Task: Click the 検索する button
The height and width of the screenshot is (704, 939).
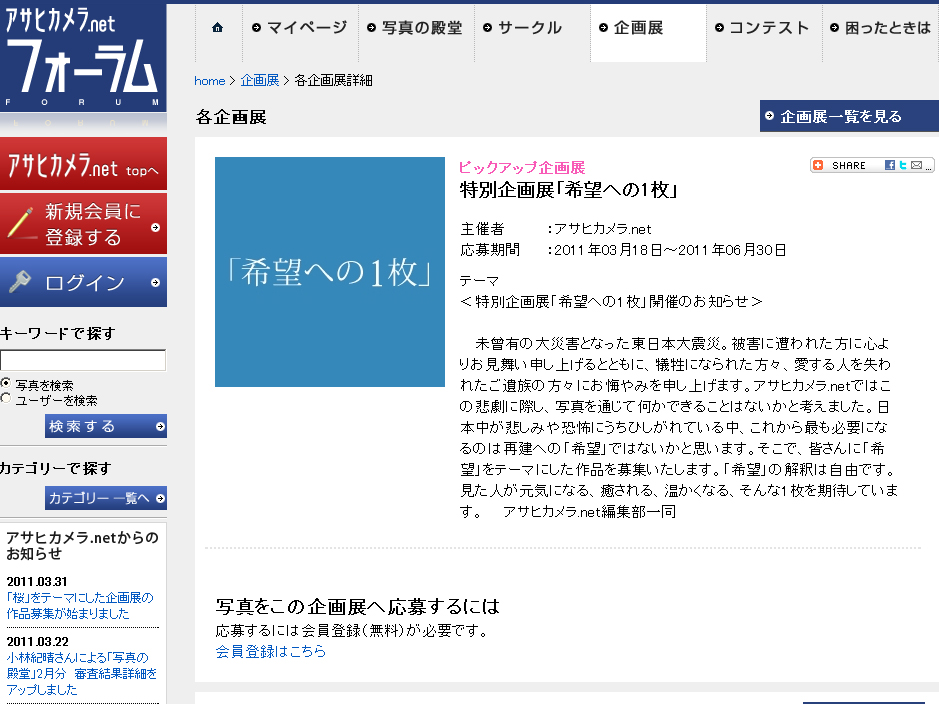Action: tap(106, 426)
